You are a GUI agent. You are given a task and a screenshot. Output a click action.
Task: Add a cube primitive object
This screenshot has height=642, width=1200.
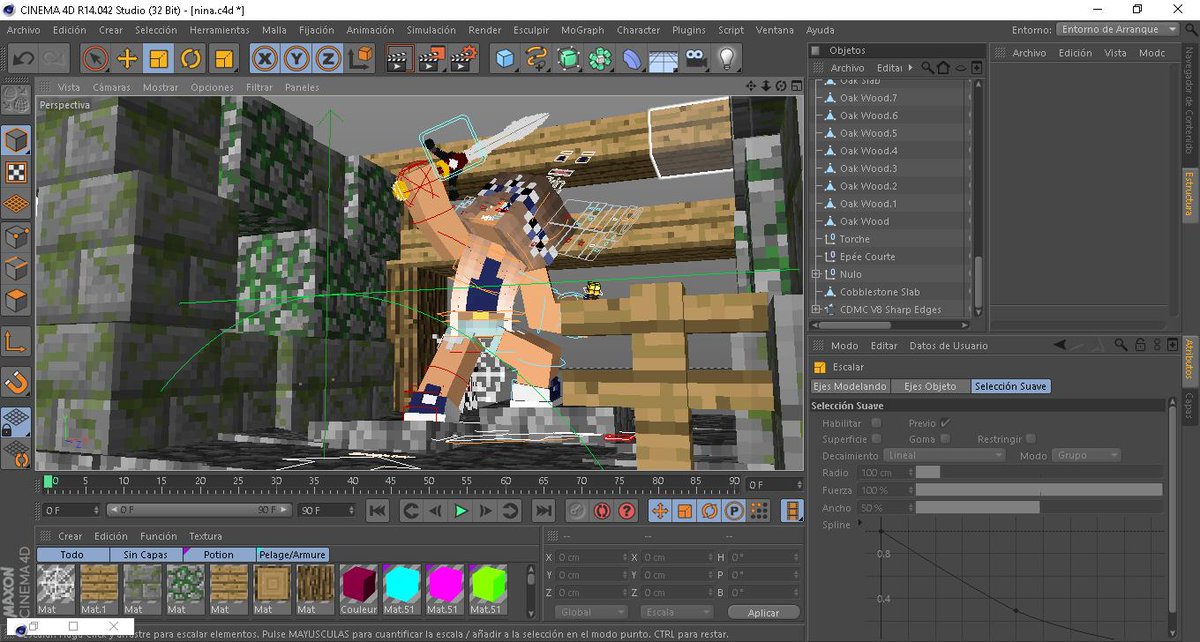[x=505, y=58]
